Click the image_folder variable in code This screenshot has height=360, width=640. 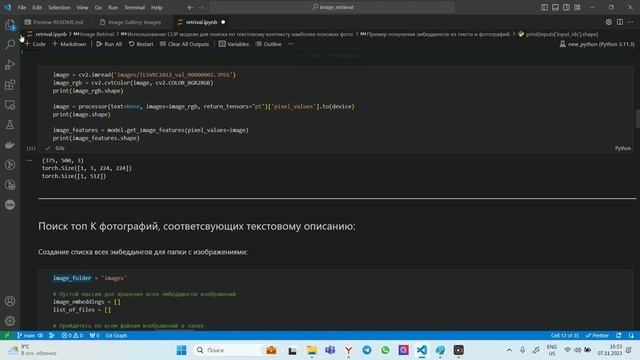(72, 278)
